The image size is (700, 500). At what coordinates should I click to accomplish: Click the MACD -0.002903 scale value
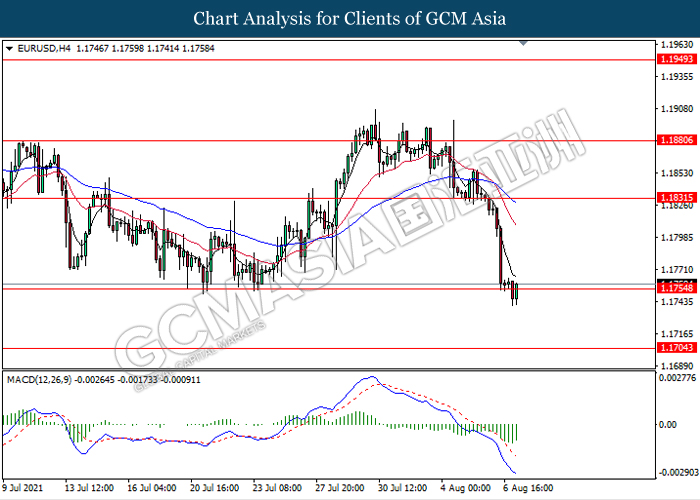click(677, 472)
